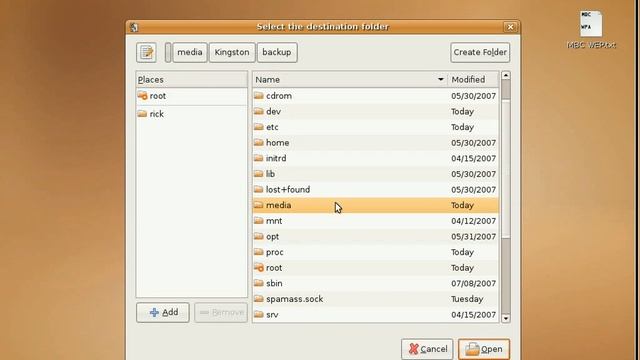The width and height of the screenshot is (640, 360).
Task: Click the media breadcrumb button
Action: coord(190,52)
